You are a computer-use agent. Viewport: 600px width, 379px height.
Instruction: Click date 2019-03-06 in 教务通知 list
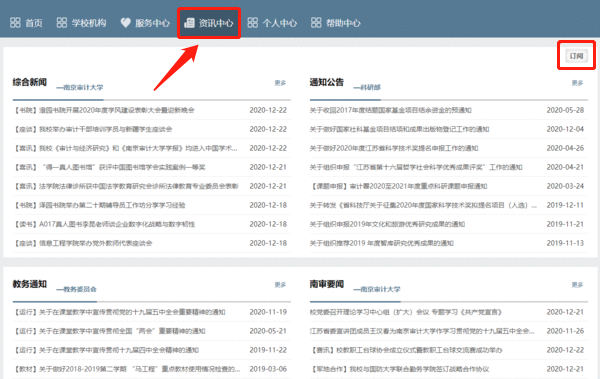(268, 369)
